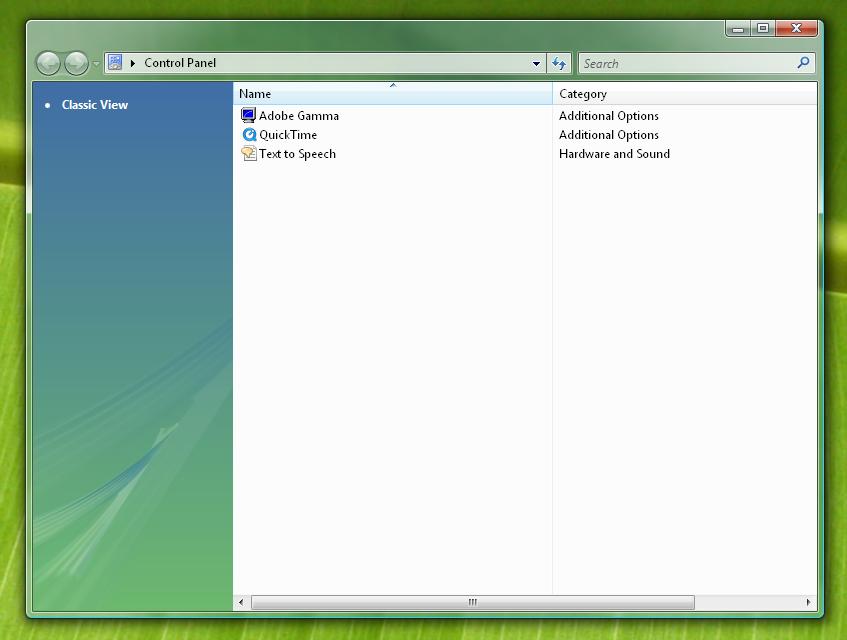Switch to Classic View
The width and height of the screenshot is (847, 640).
(95, 104)
